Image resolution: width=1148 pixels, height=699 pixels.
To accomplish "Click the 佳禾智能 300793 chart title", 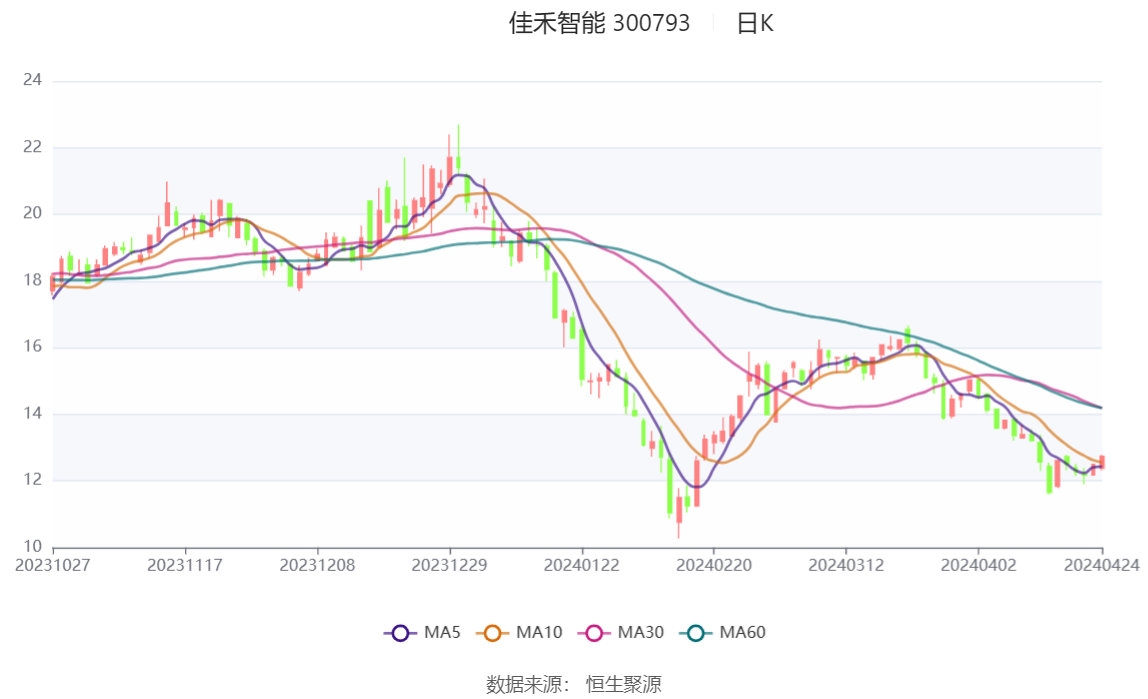I will pos(599,23).
